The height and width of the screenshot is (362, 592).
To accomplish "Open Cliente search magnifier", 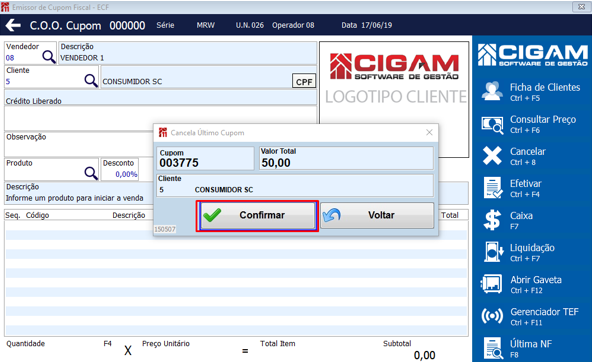I will 91,80.
